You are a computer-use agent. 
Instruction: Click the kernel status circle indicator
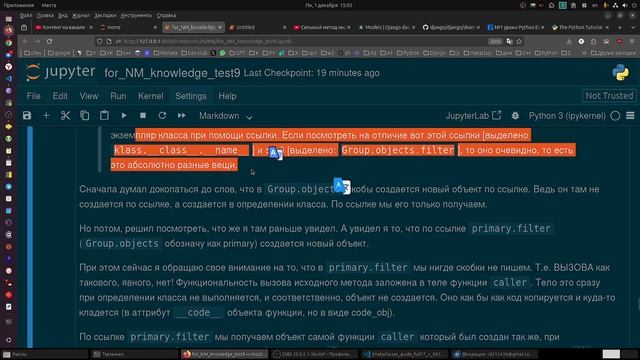pyautogui.click(x=615, y=116)
